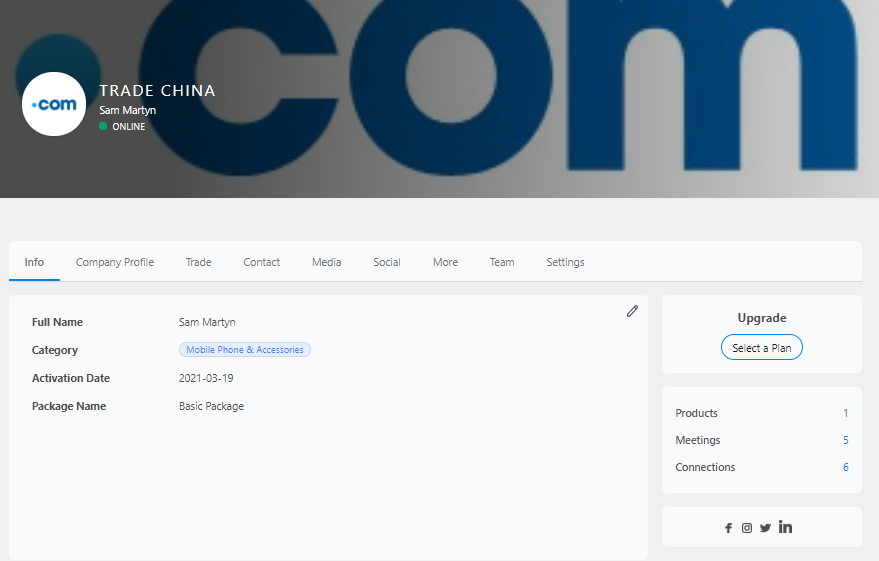Click the .com profile logo avatar

pos(54,104)
